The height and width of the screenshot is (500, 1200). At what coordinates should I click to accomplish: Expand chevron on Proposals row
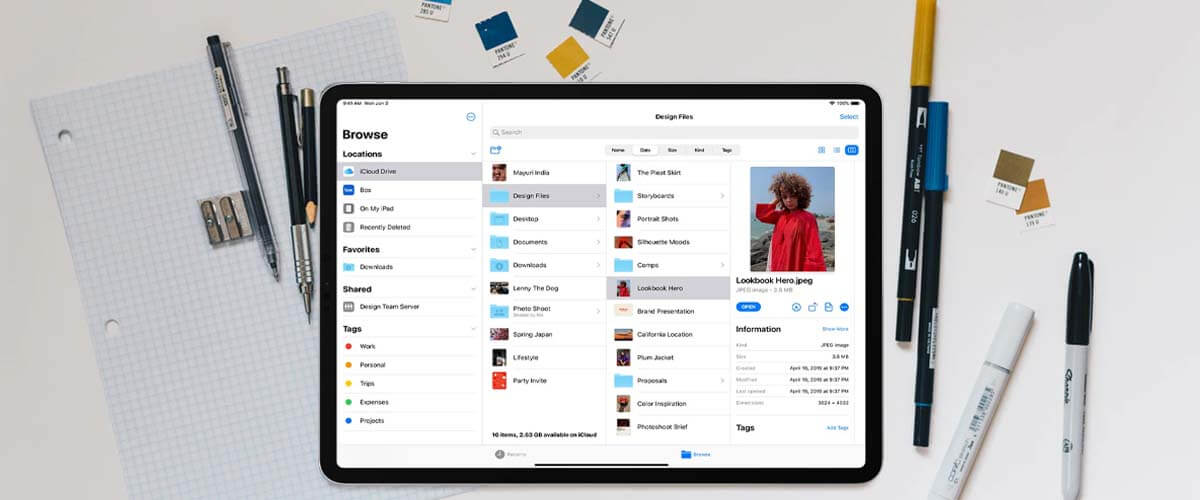722,380
